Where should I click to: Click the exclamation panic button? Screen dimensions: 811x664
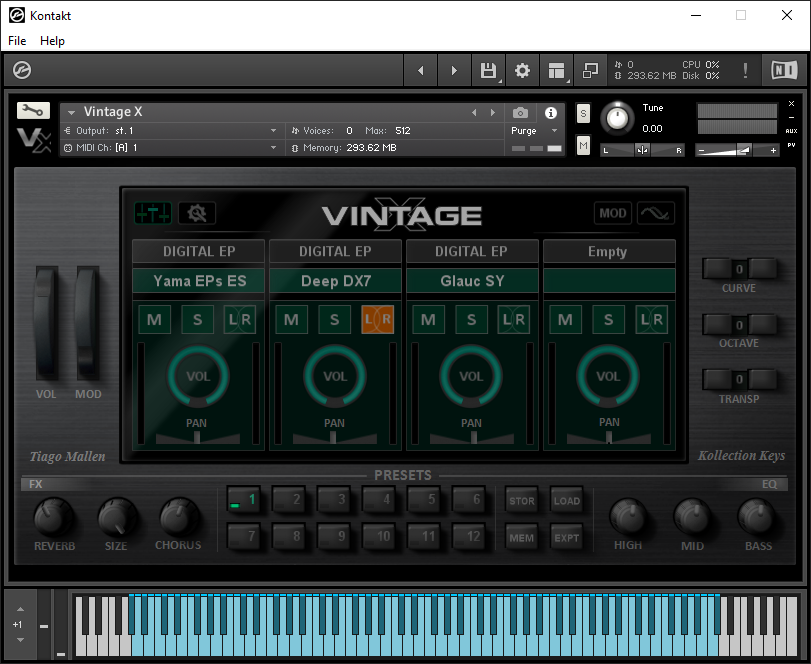point(745,70)
